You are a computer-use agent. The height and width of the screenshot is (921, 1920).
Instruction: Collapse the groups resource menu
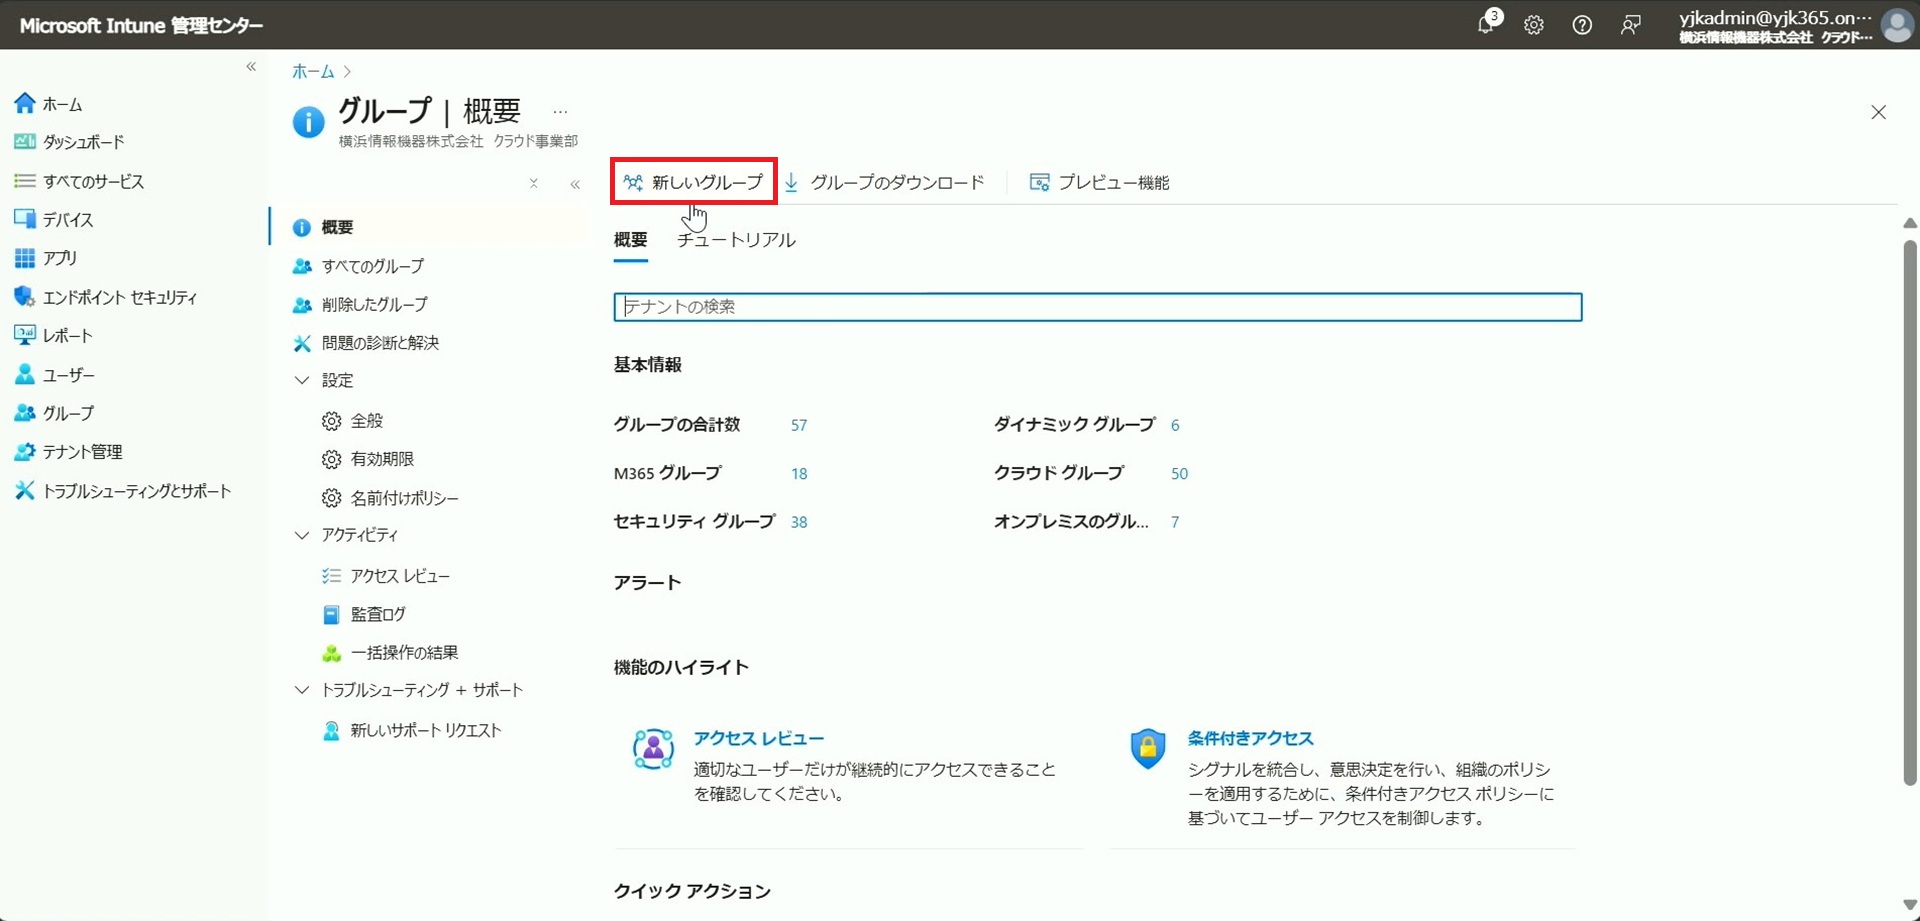[575, 184]
